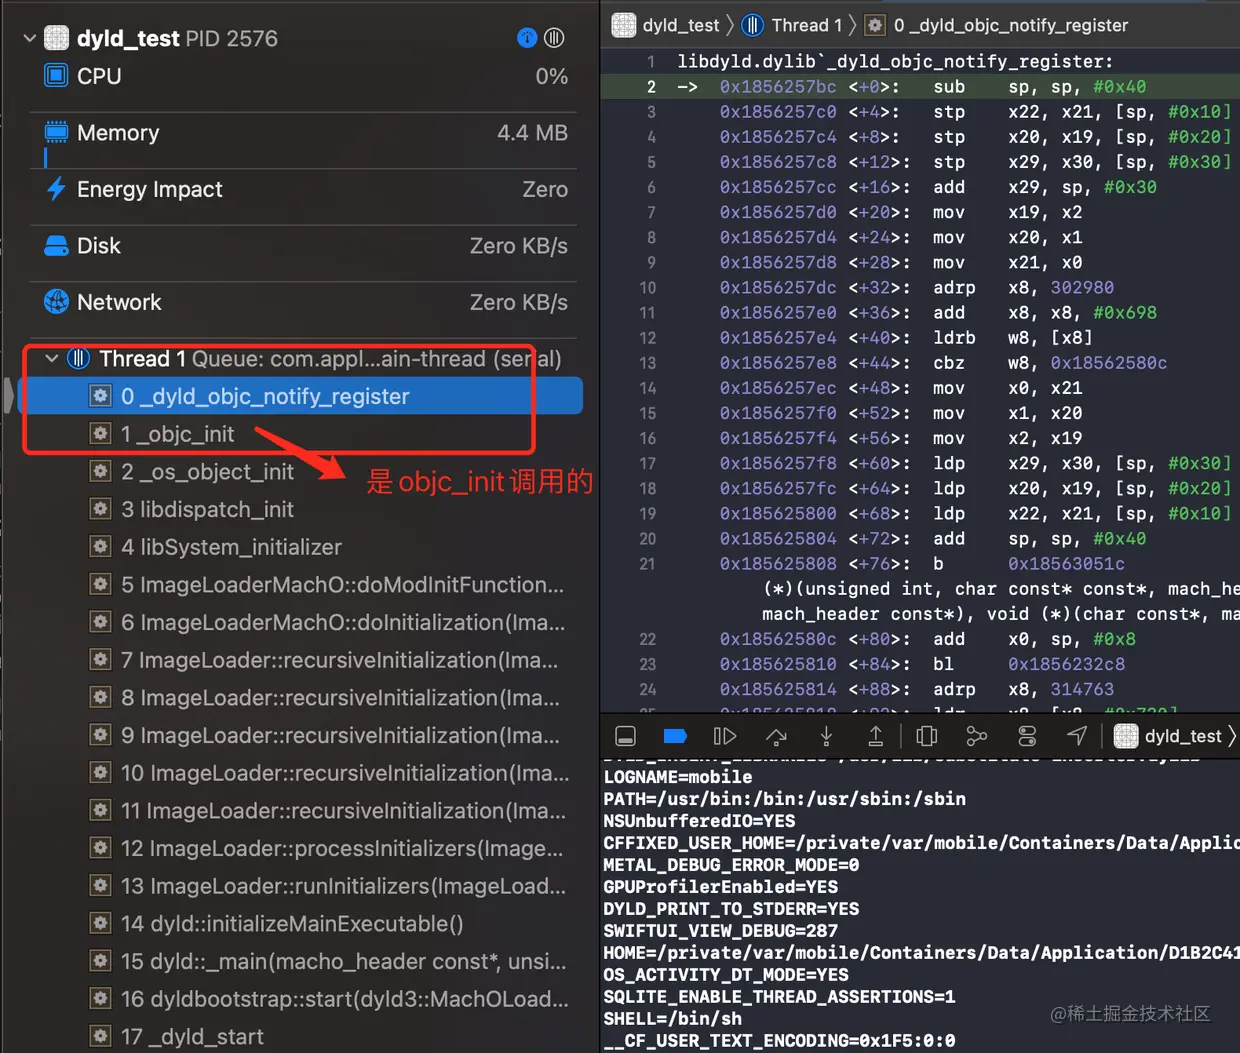Click frame gear icon for frame 8
The width and height of the screenshot is (1240, 1053).
click(x=101, y=697)
